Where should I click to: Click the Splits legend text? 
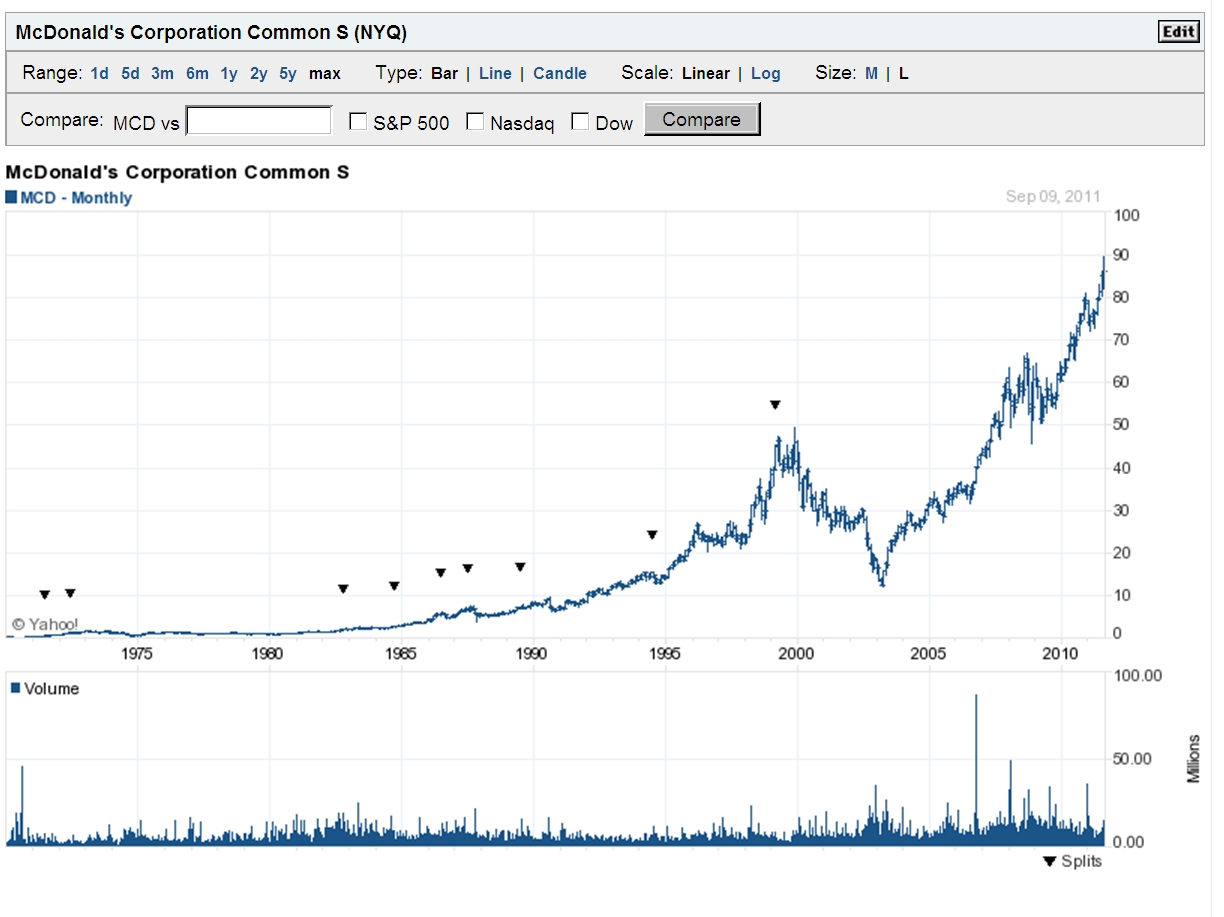coord(1081,862)
